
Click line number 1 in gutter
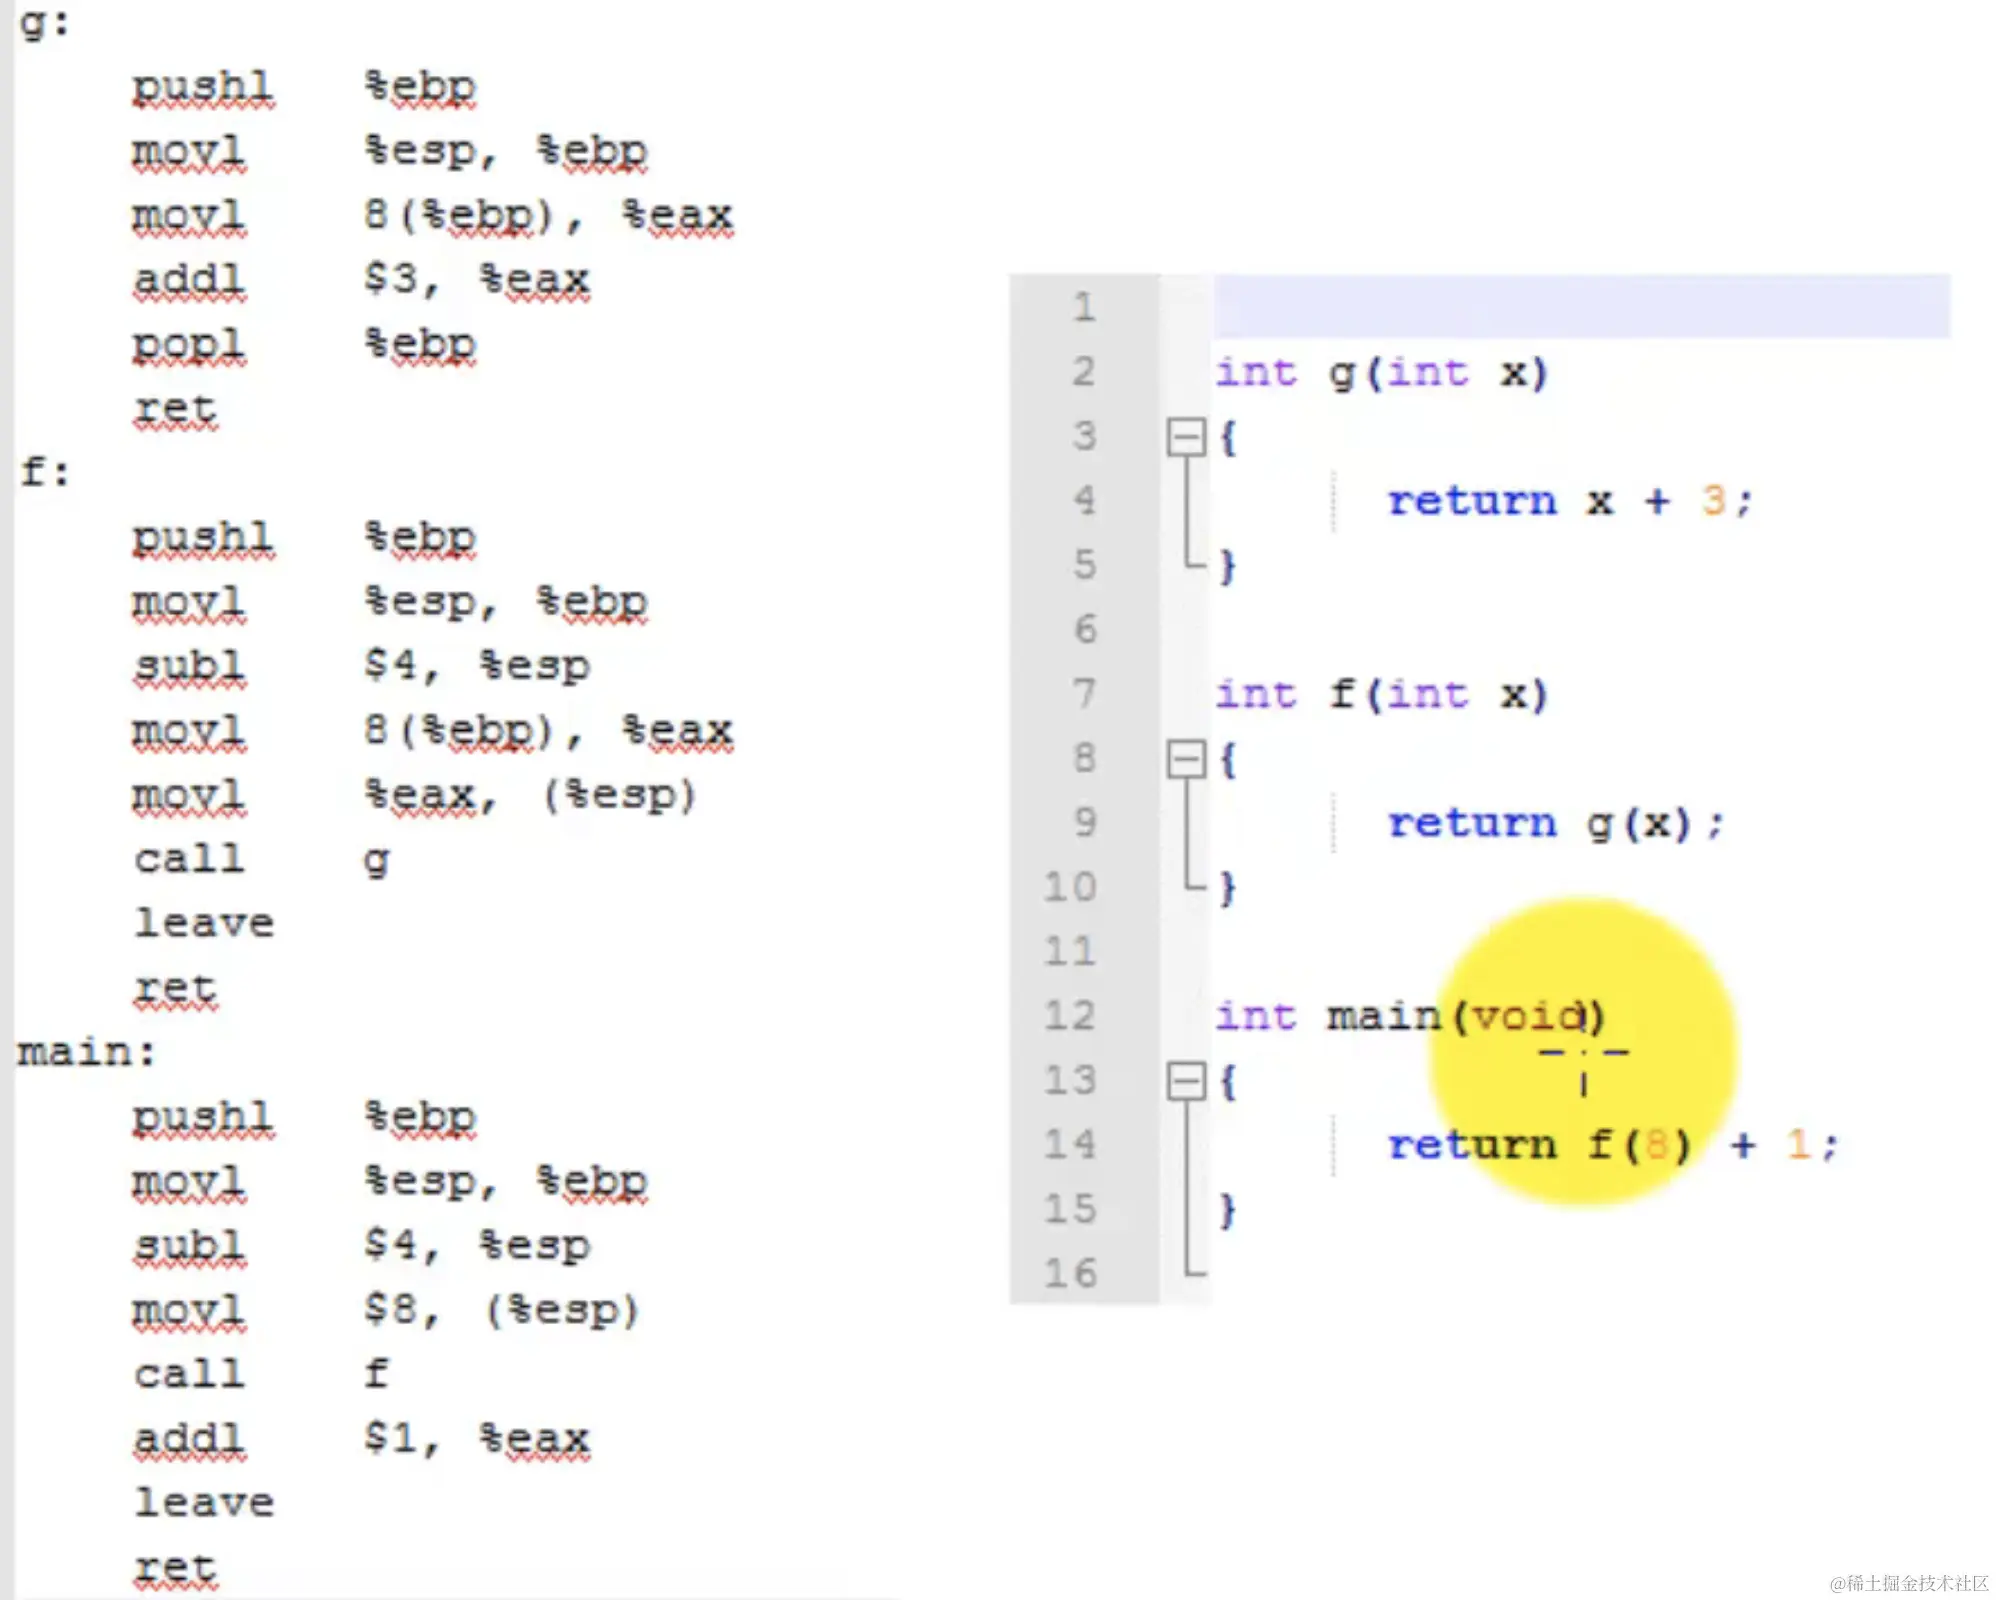(x=1084, y=307)
